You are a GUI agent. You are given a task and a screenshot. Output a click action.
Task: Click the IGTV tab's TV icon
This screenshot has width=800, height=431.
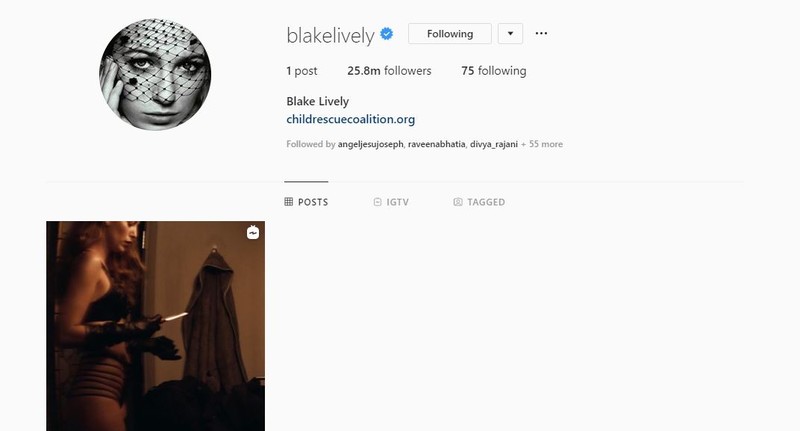tap(378, 202)
